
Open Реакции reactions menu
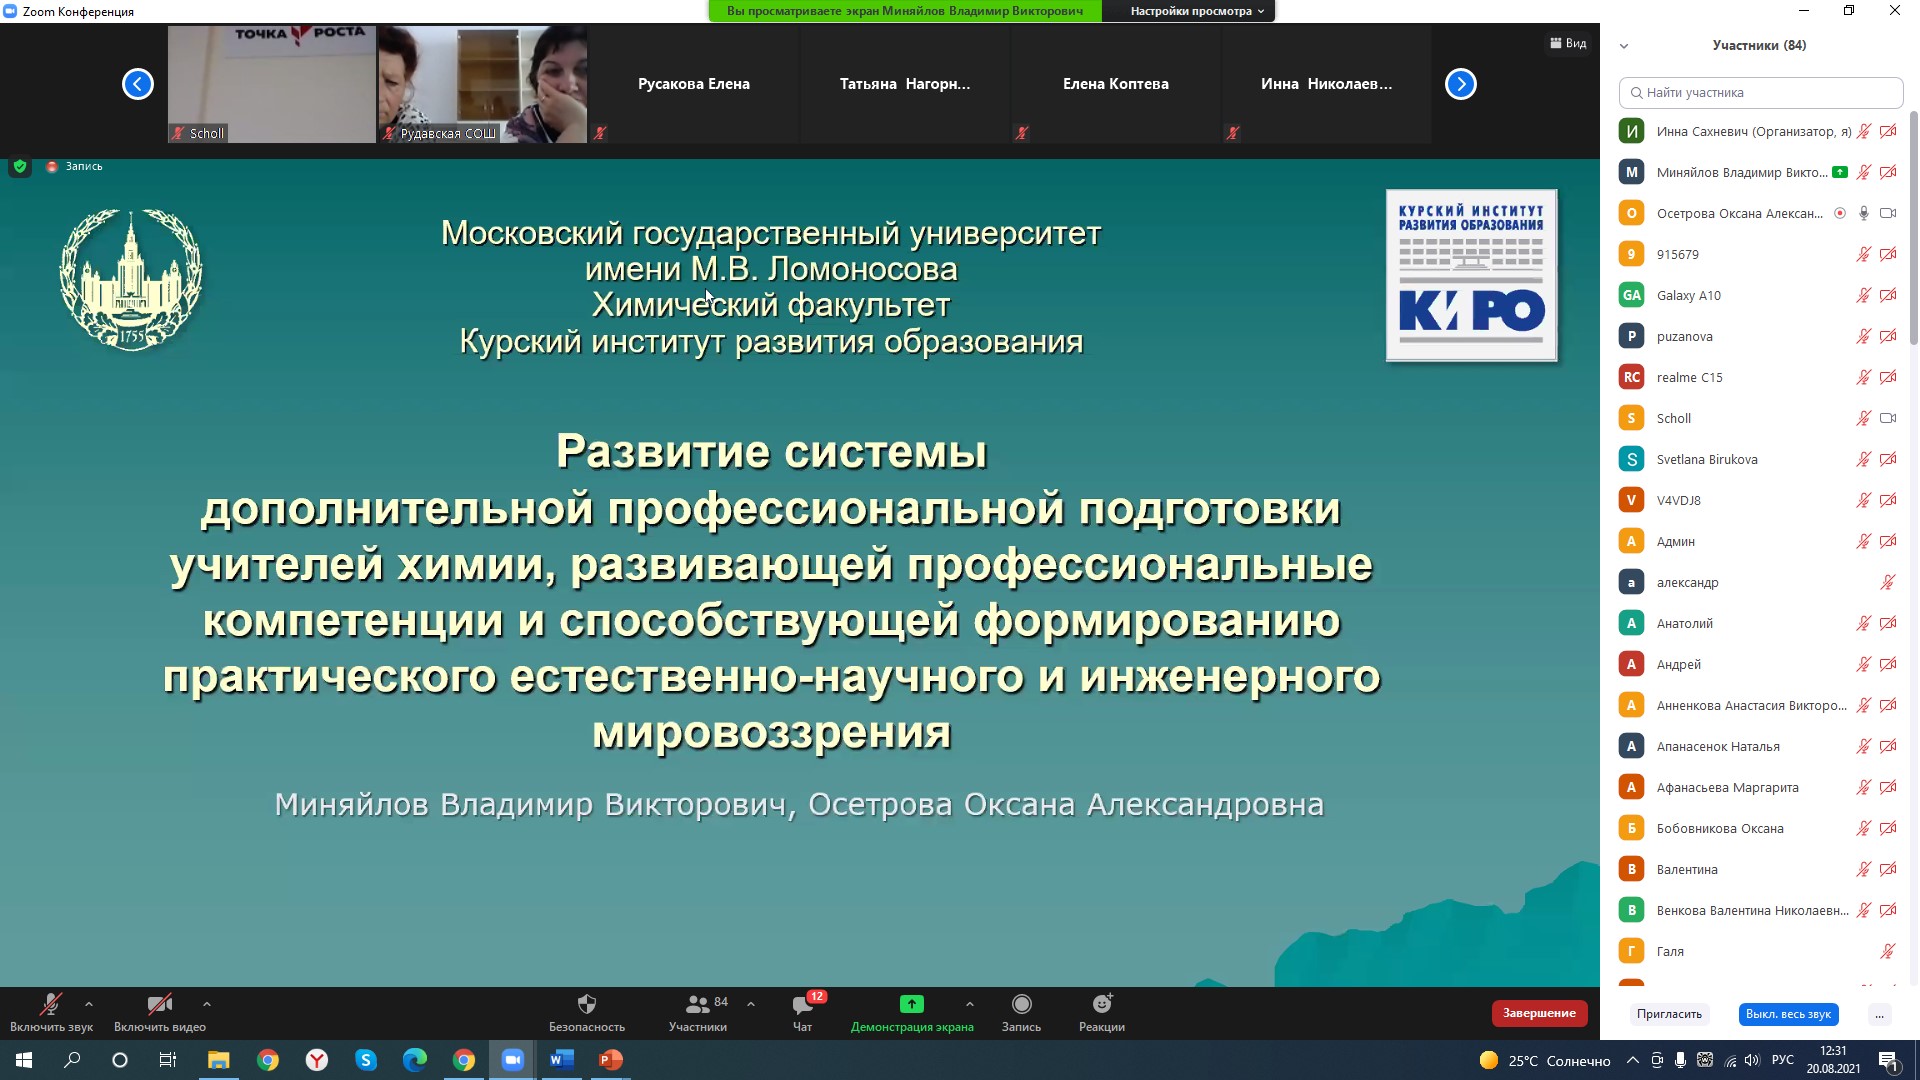[x=1102, y=1012]
